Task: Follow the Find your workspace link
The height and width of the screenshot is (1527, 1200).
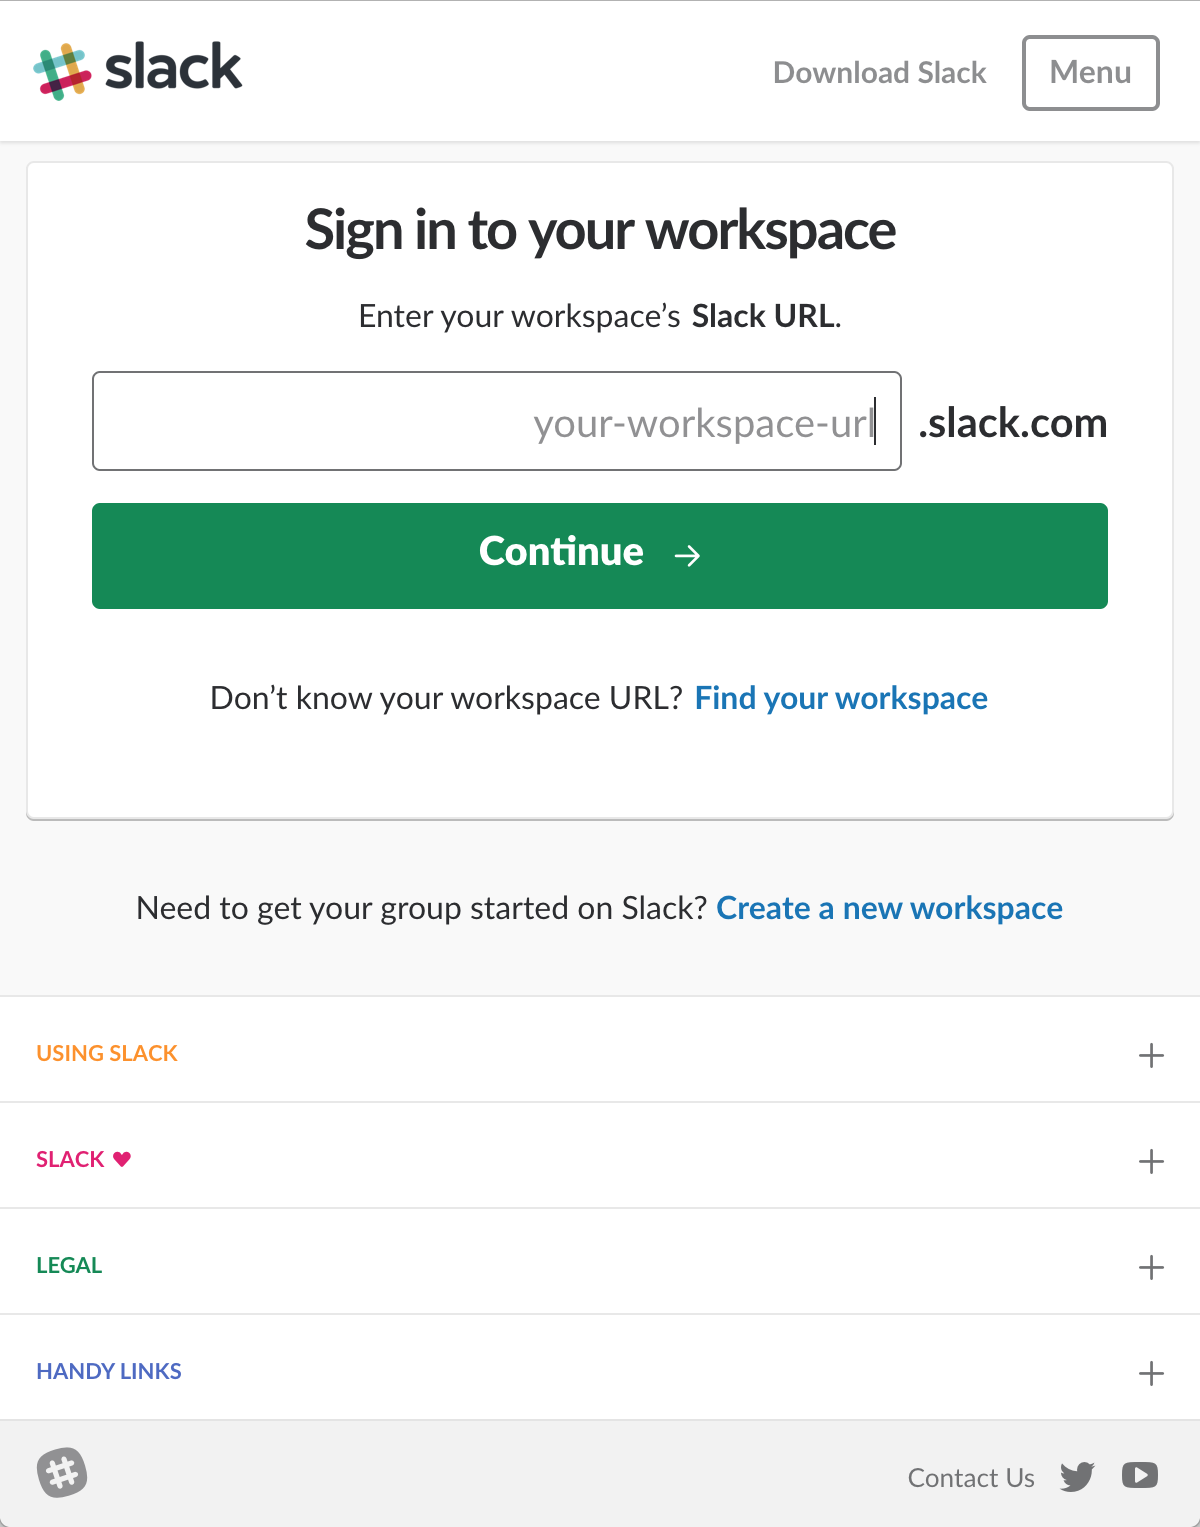Action: tap(841, 698)
